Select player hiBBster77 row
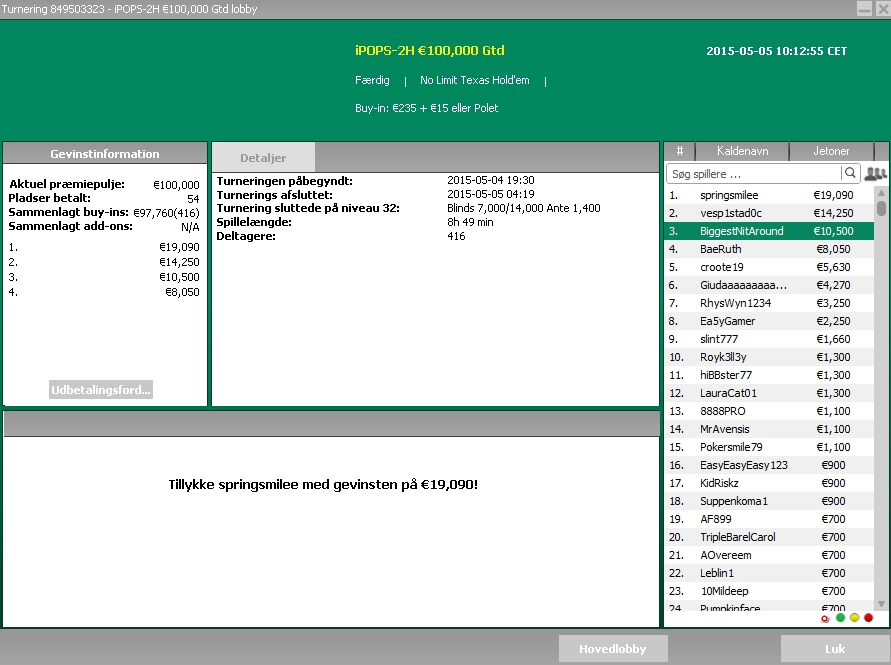This screenshot has width=891, height=665. [x=769, y=375]
